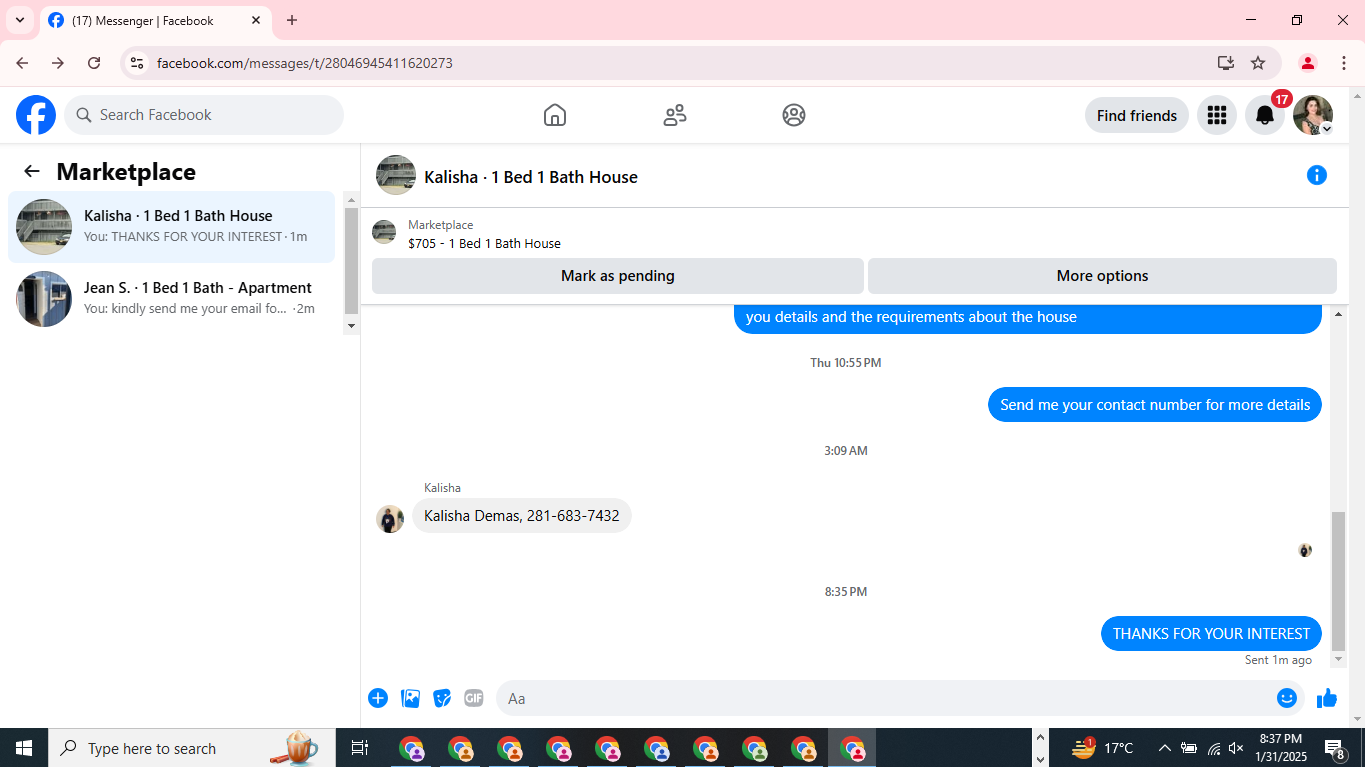The width and height of the screenshot is (1365, 767).
Task: Click the address bar URL
Action: (x=305, y=63)
